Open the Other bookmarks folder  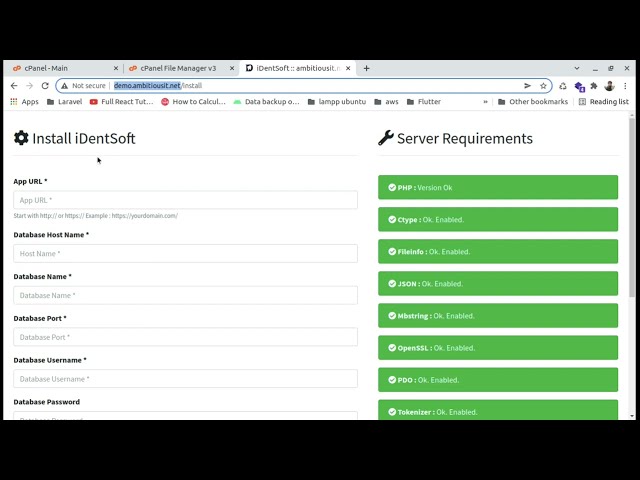tap(533, 102)
